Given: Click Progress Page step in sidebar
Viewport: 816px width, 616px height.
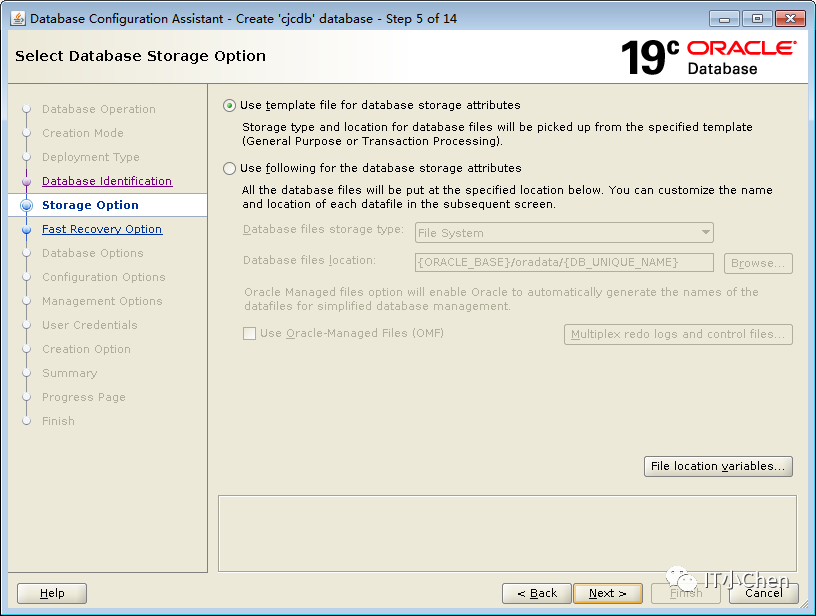Looking at the screenshot, I should (x=84, y=397).
